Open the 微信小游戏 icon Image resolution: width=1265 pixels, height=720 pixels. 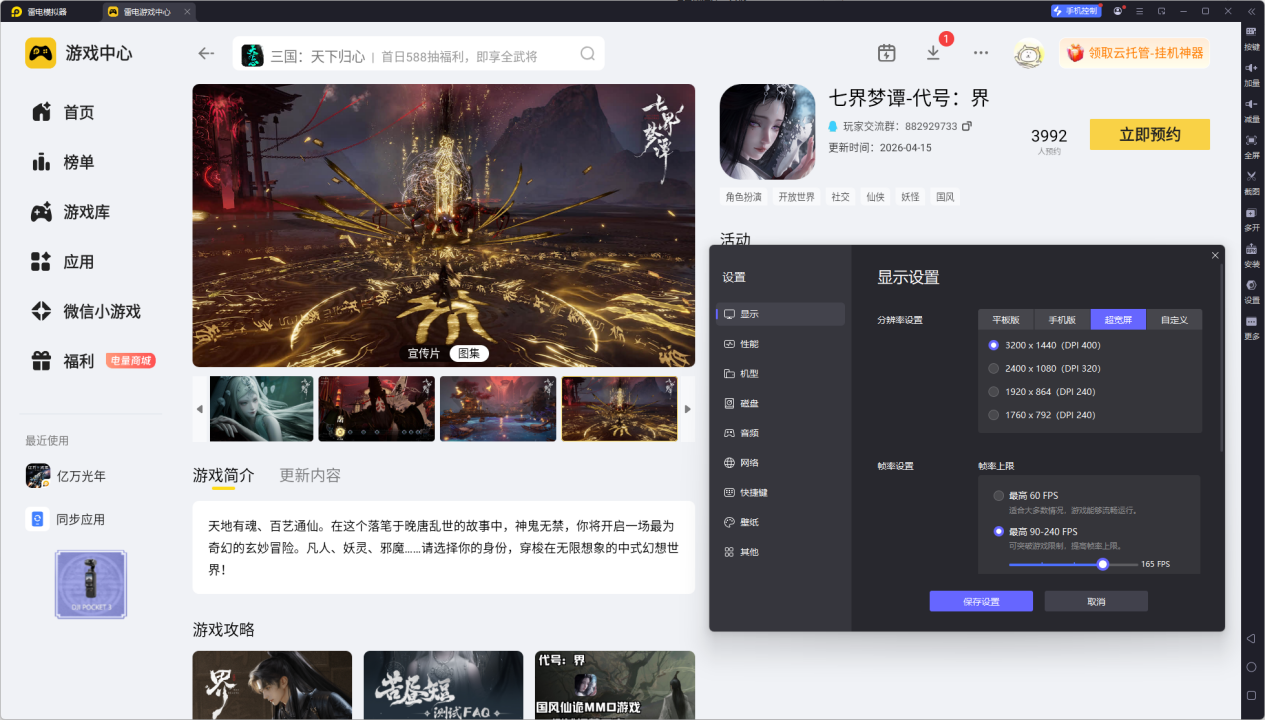[x=41, y=311]
